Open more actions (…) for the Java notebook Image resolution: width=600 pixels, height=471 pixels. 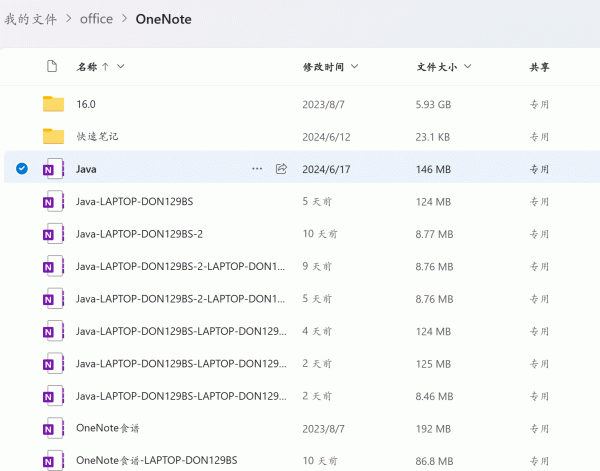257,169
